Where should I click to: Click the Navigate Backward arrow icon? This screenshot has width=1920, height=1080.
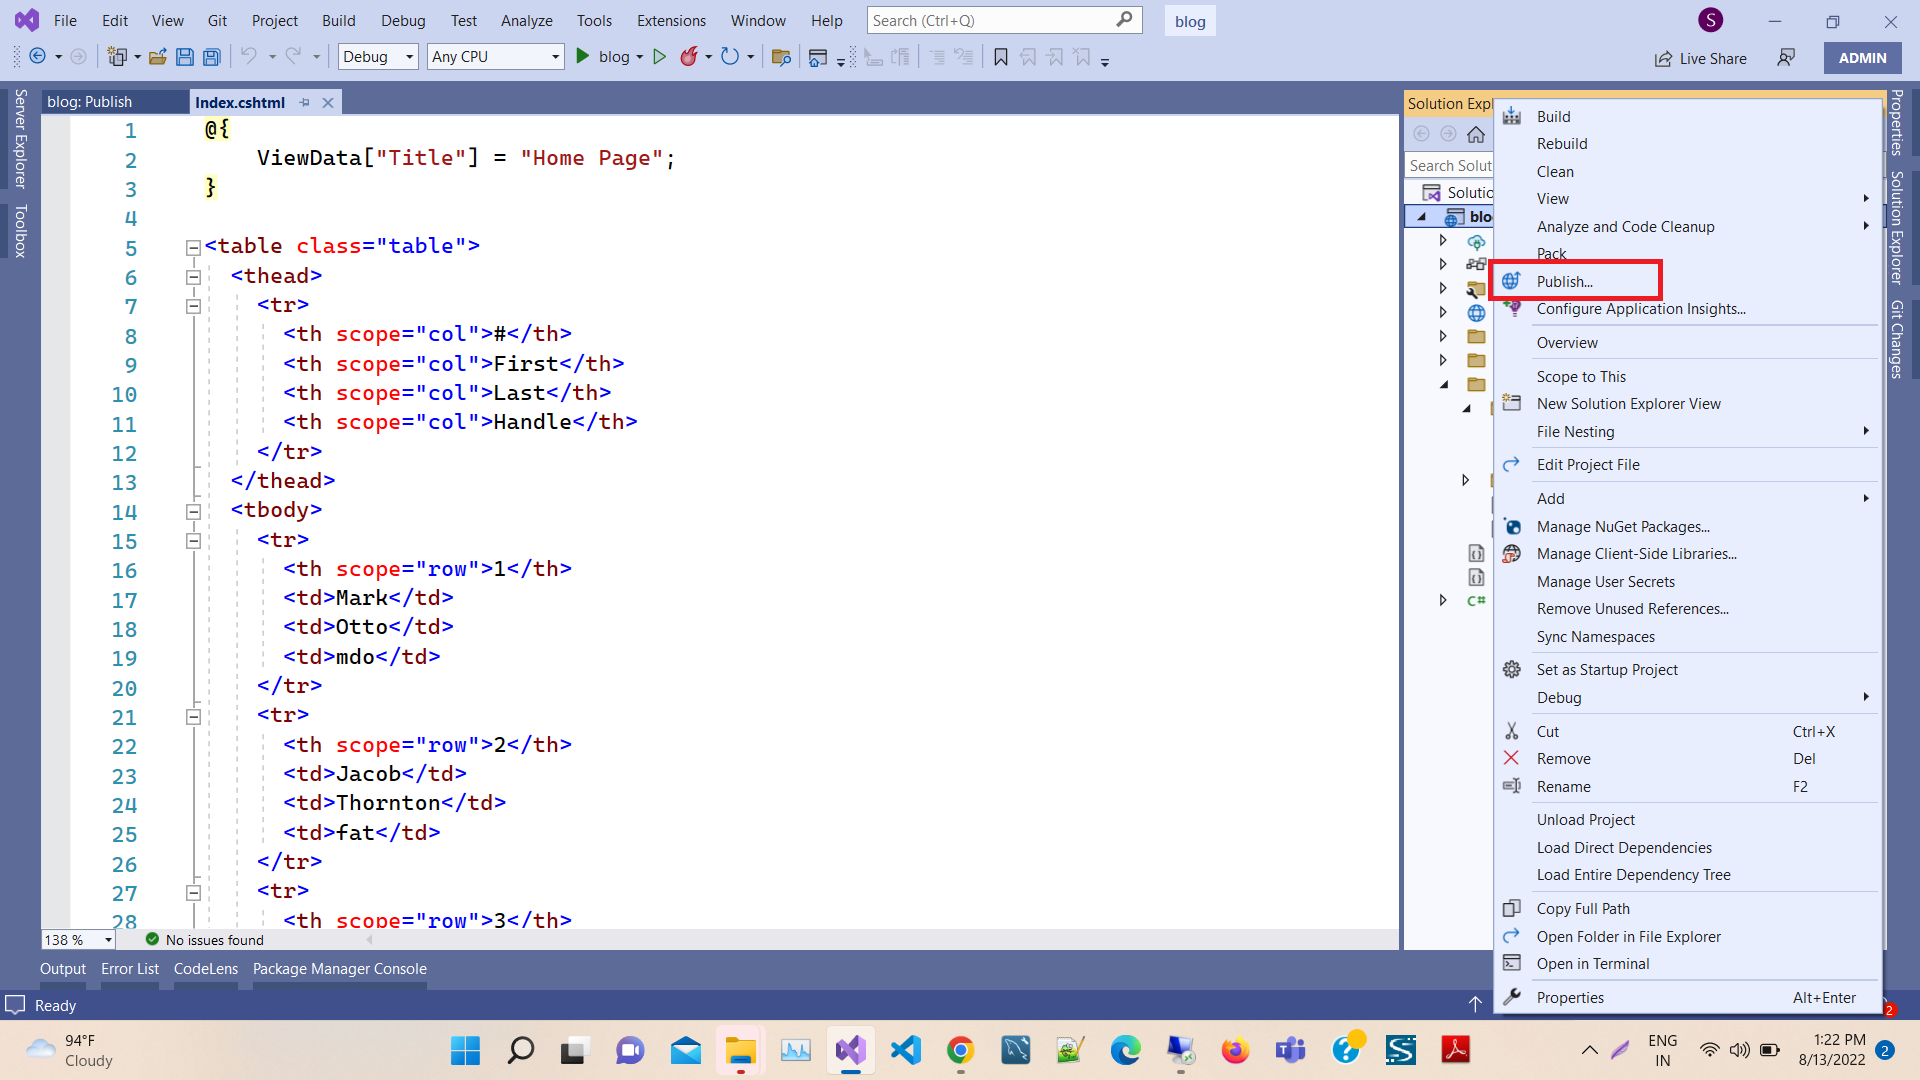37,57
